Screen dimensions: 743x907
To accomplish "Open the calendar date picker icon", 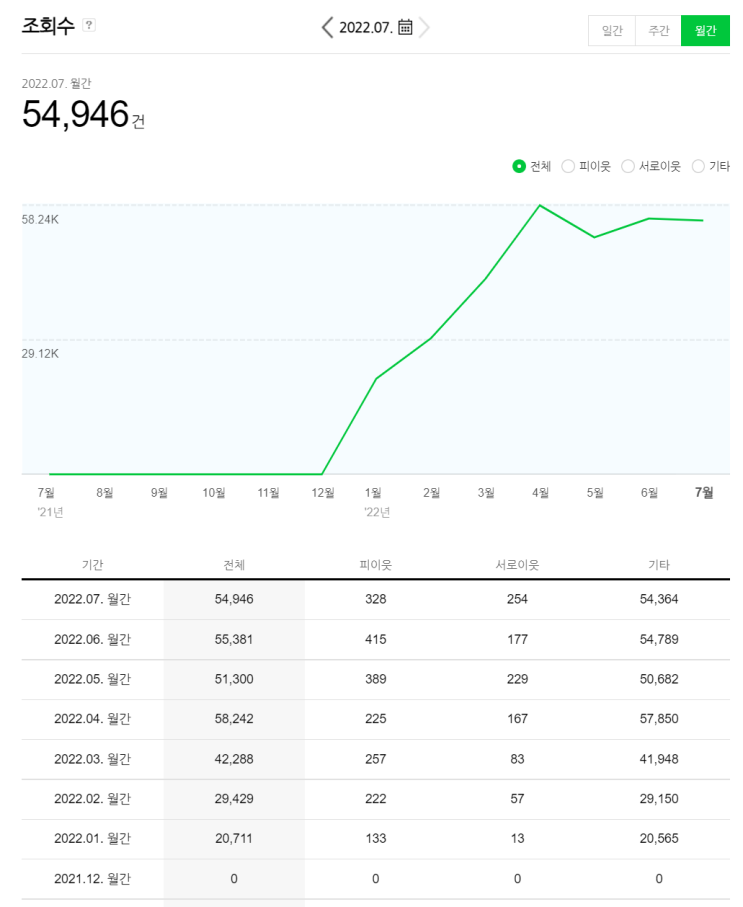I will point(405,27).
